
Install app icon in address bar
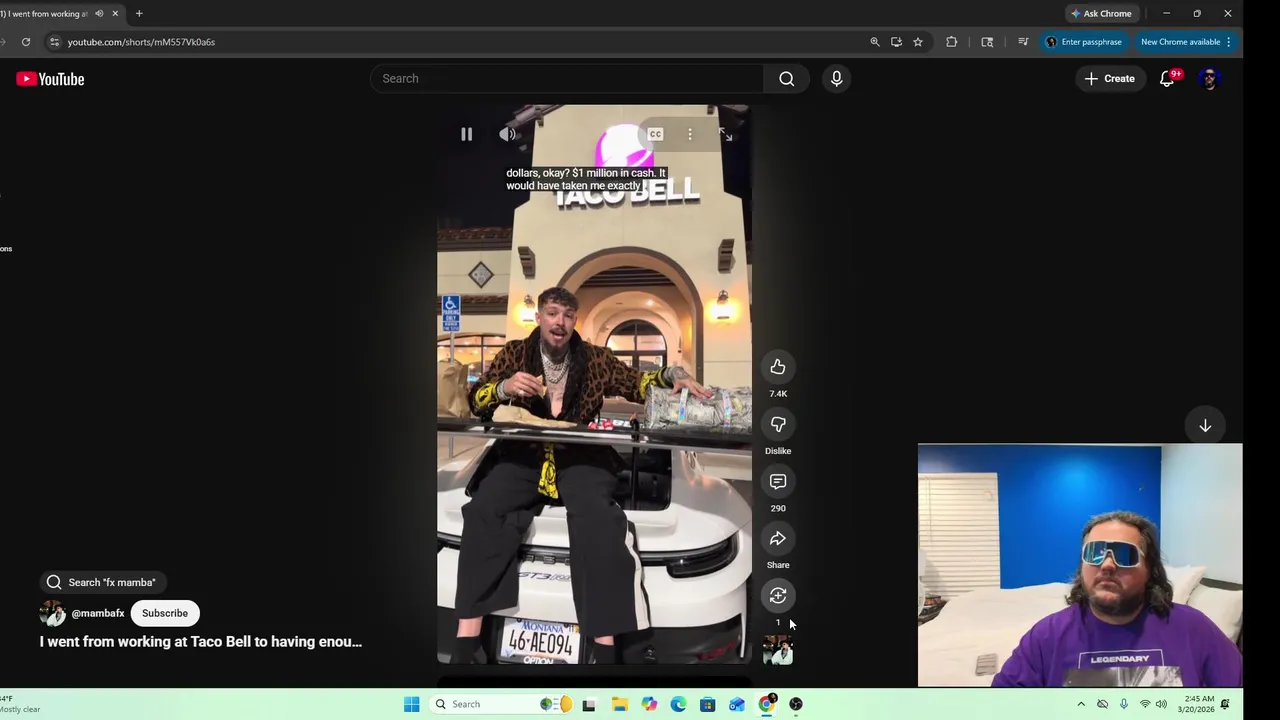[896, 42]
